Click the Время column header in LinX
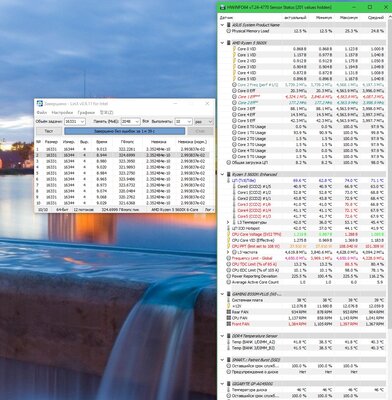Viewport: 392px width, 400px height. 102,142
